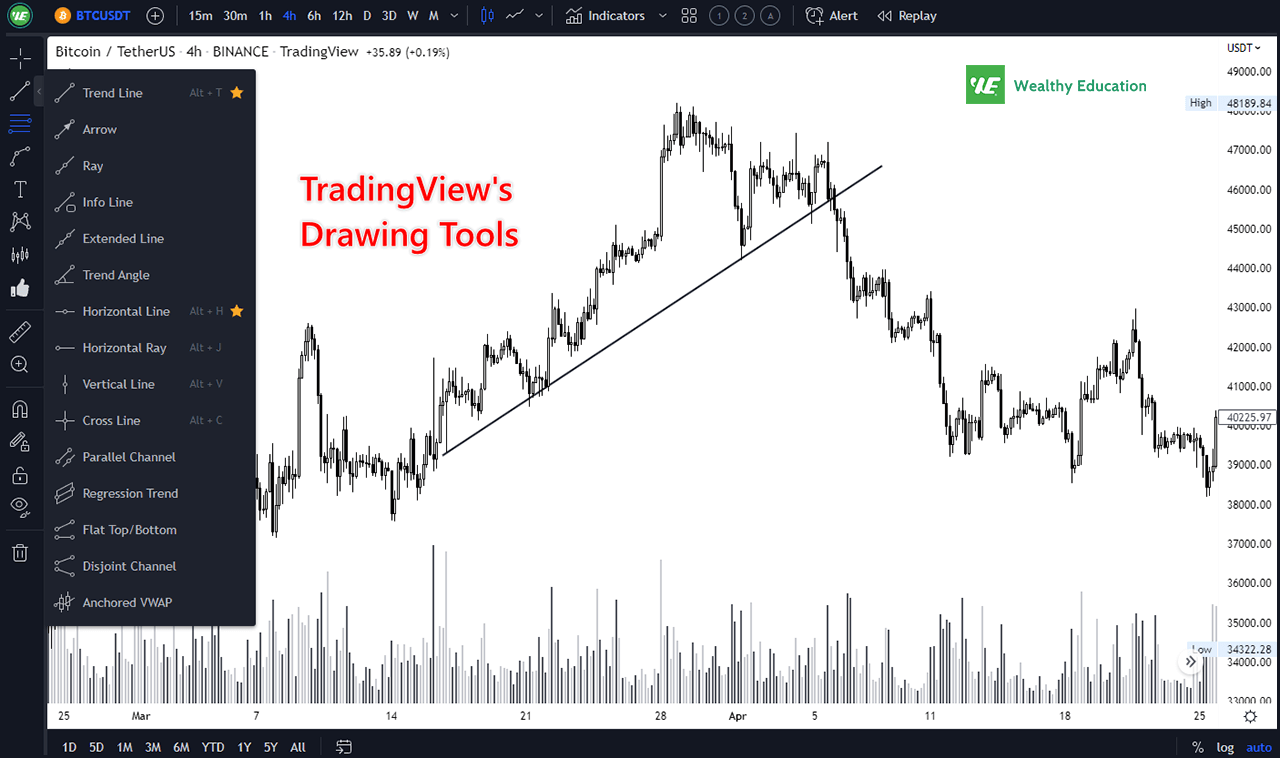The width and height of the screenshot is (1280, 758).
Task: Open prediction and measurement tools
Action: (19, 255)
